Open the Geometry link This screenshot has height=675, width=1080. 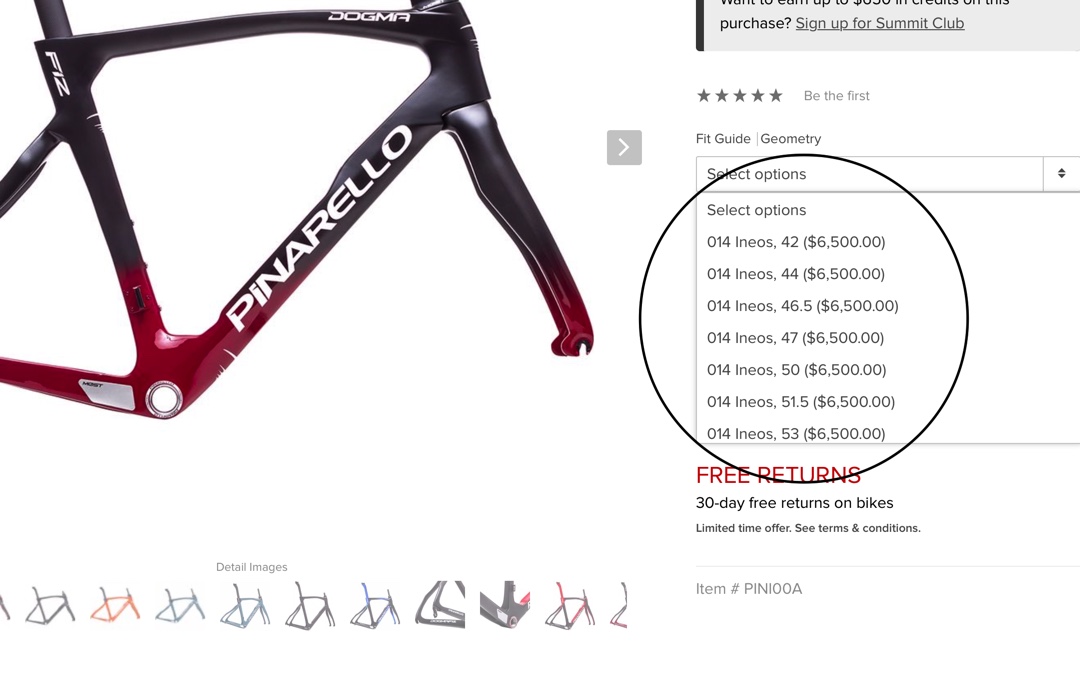791,138
